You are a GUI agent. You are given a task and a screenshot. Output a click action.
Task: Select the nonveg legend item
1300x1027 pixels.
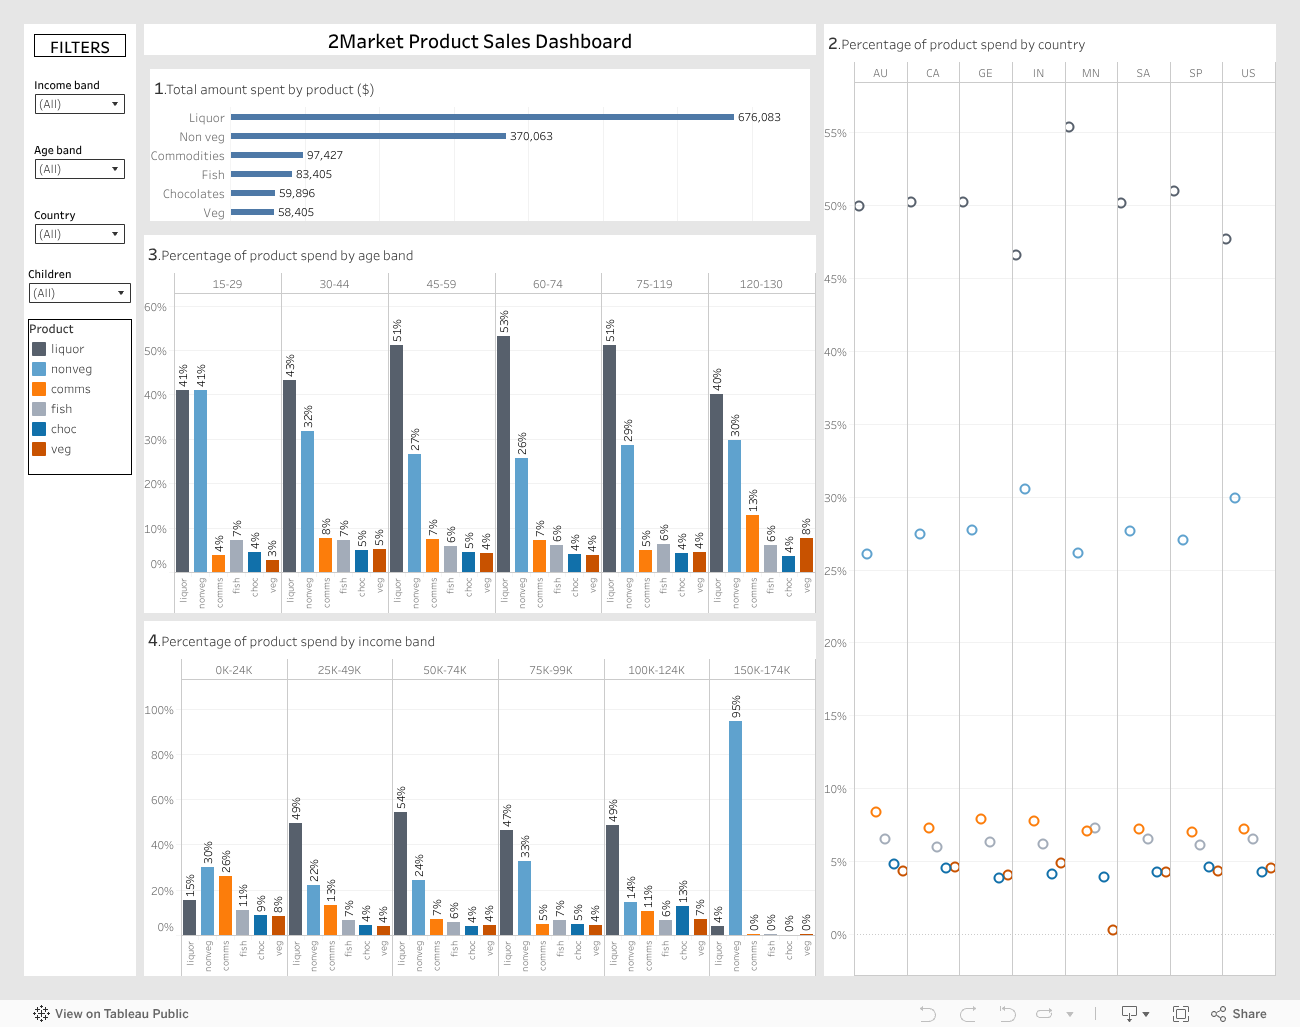tap(71, 369)
